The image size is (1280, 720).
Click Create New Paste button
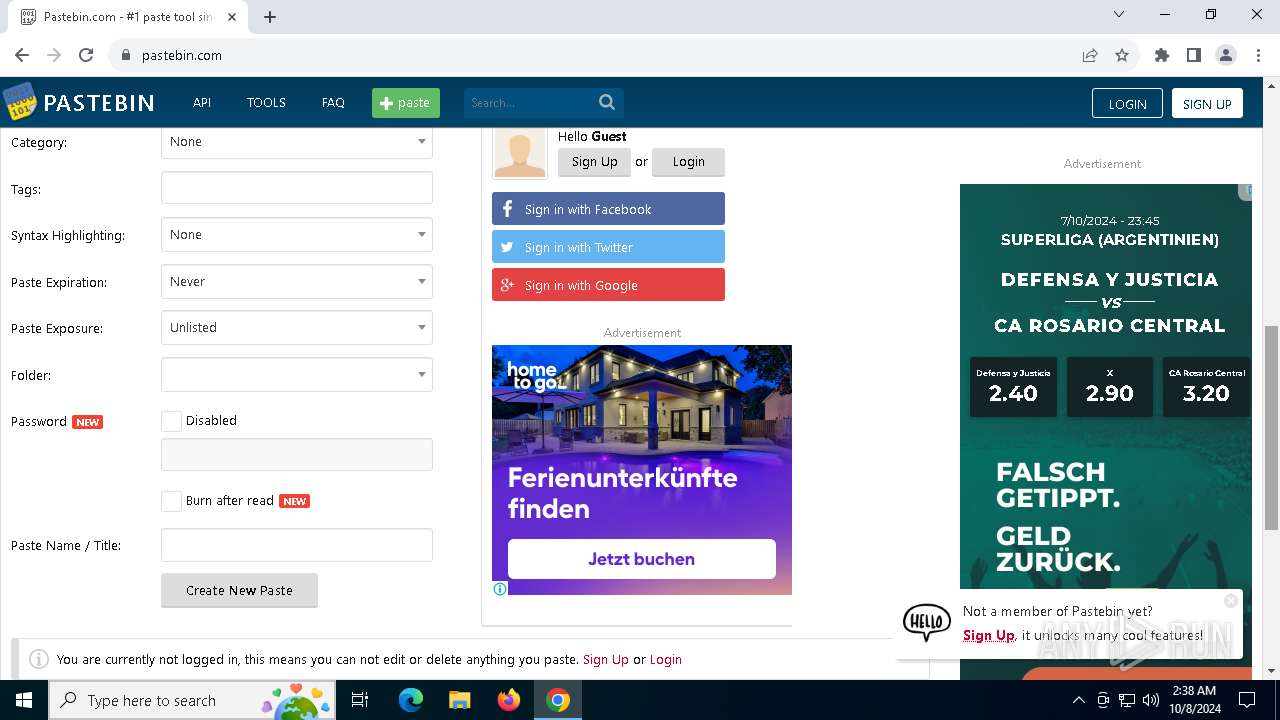[239, 590]
